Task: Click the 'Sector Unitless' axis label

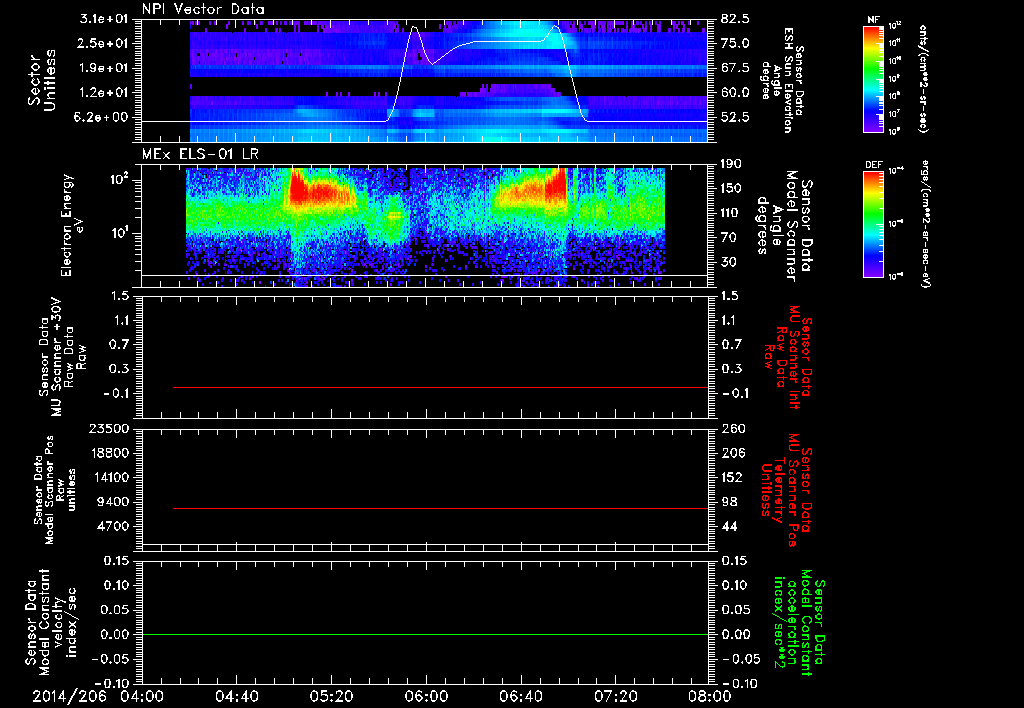Action: point(41,80)
